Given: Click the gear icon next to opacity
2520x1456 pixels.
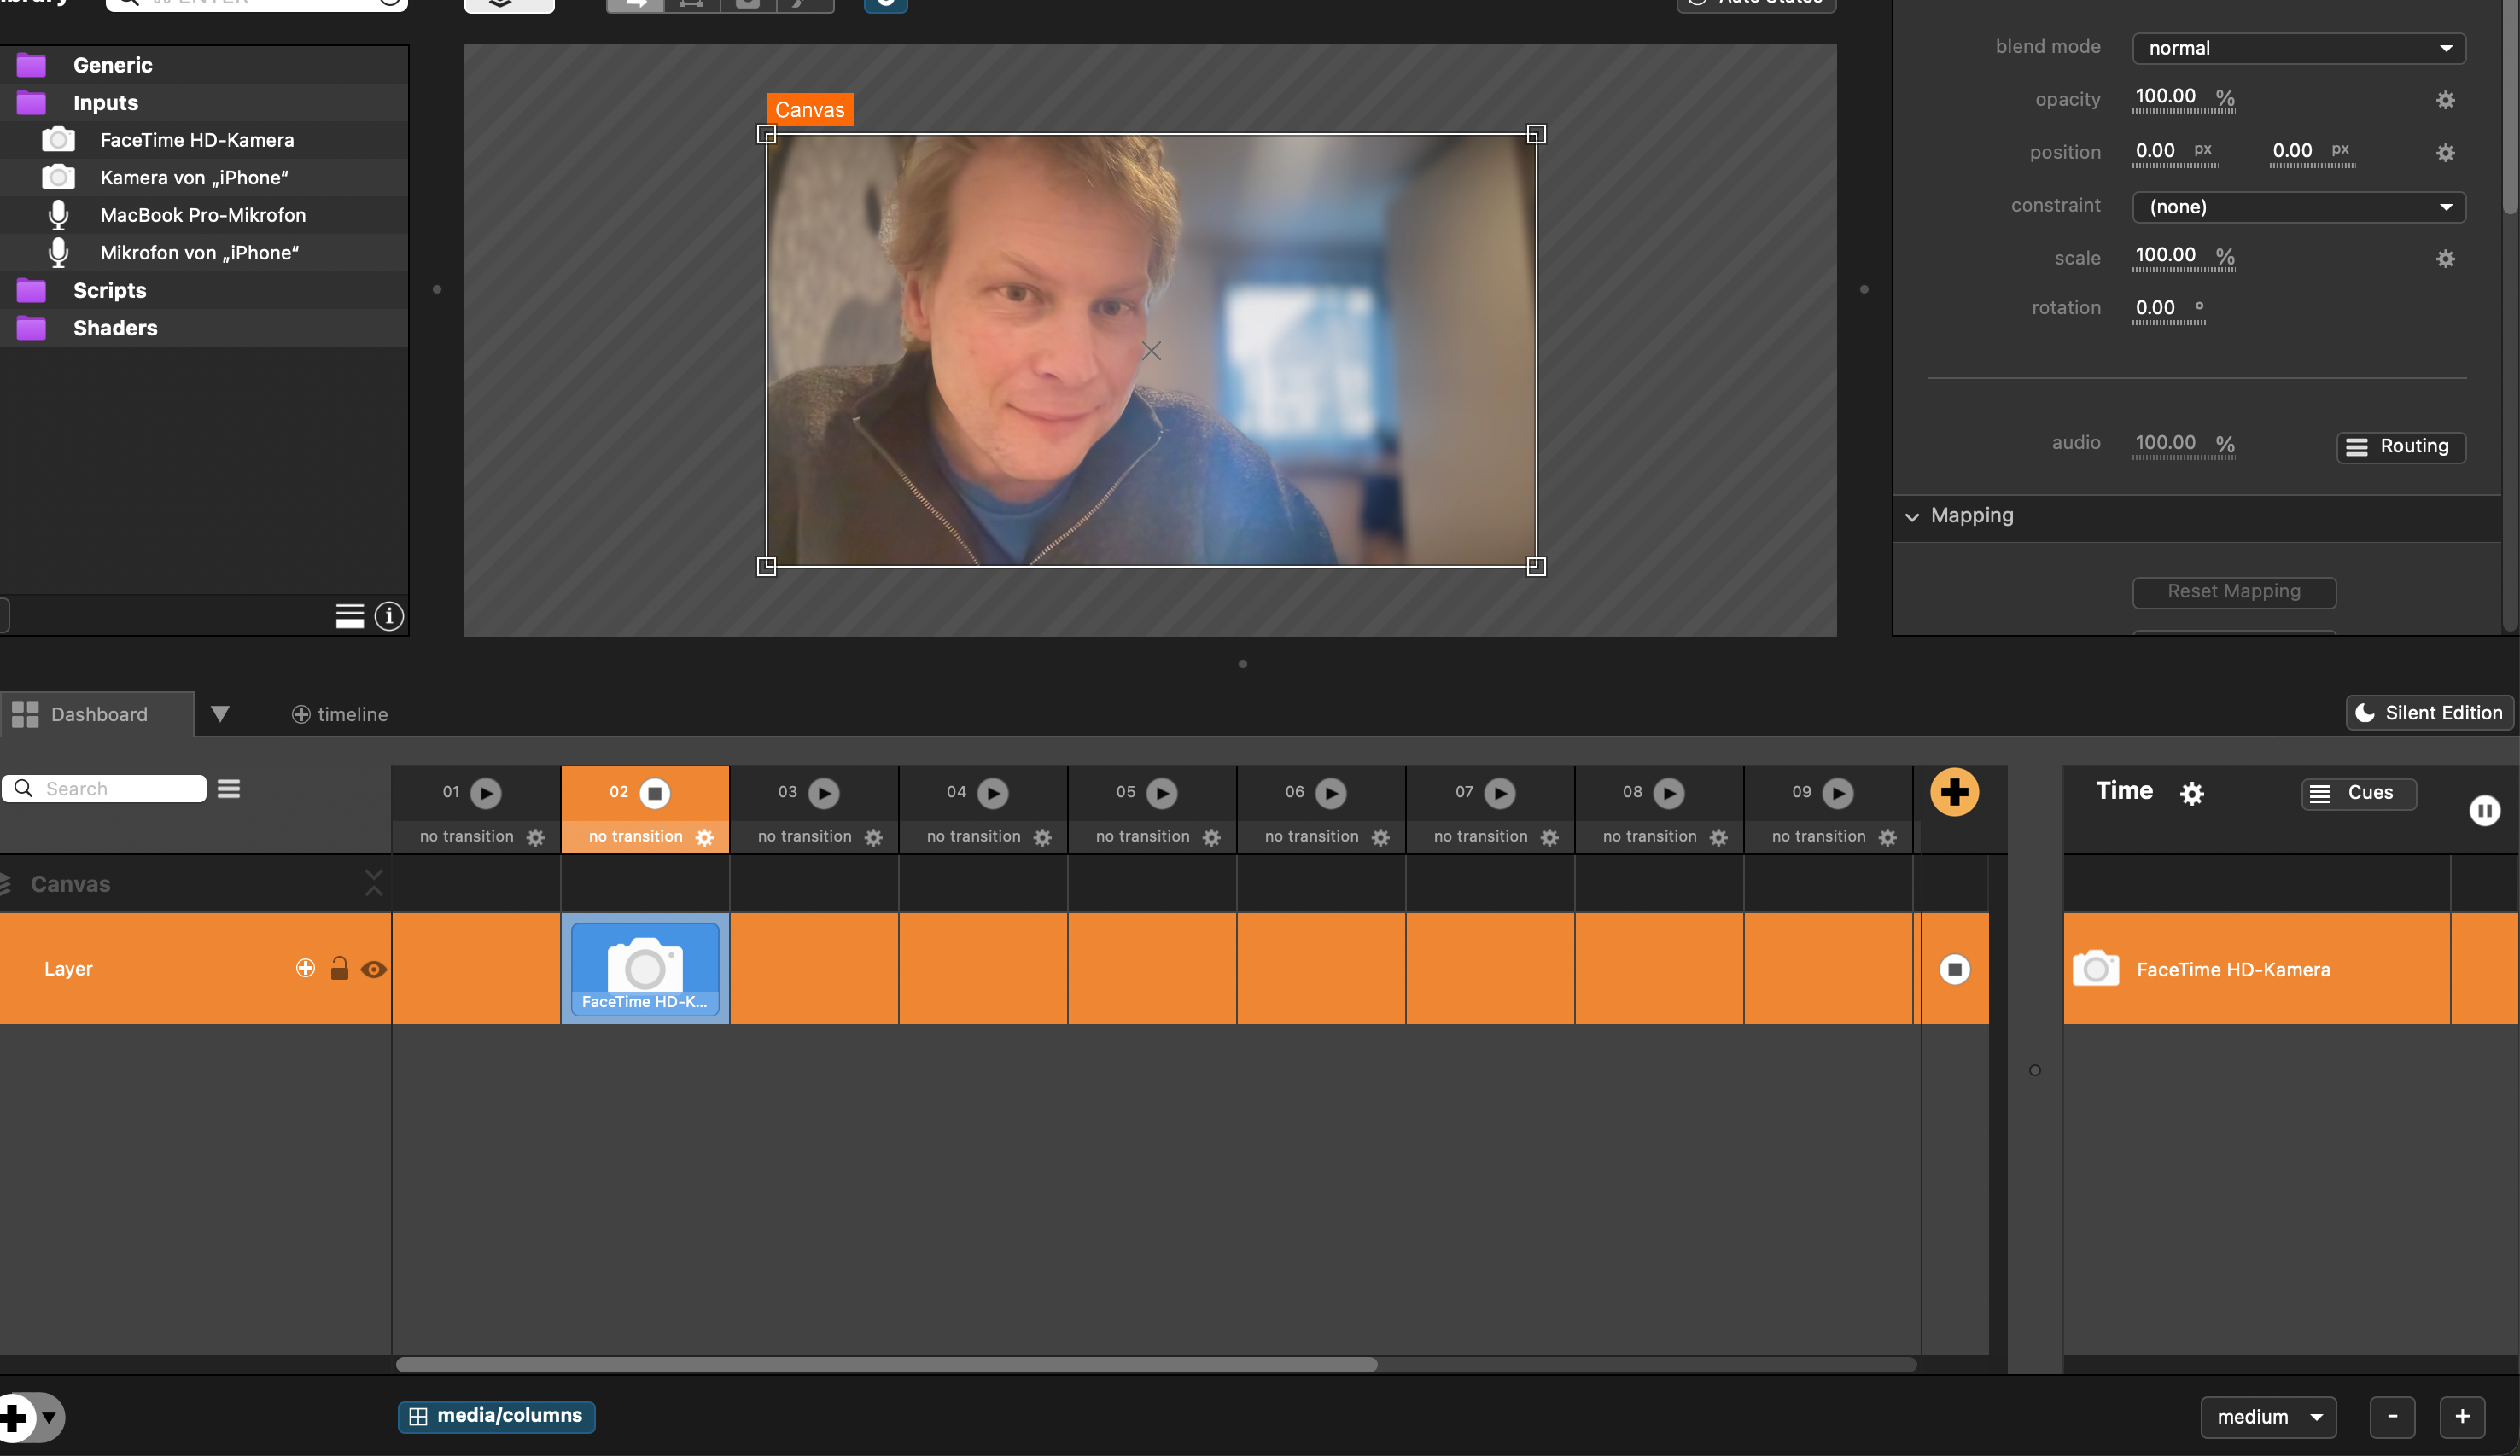Looking at the screenshot, I should pyautogui.click(x=2444, y=100).
